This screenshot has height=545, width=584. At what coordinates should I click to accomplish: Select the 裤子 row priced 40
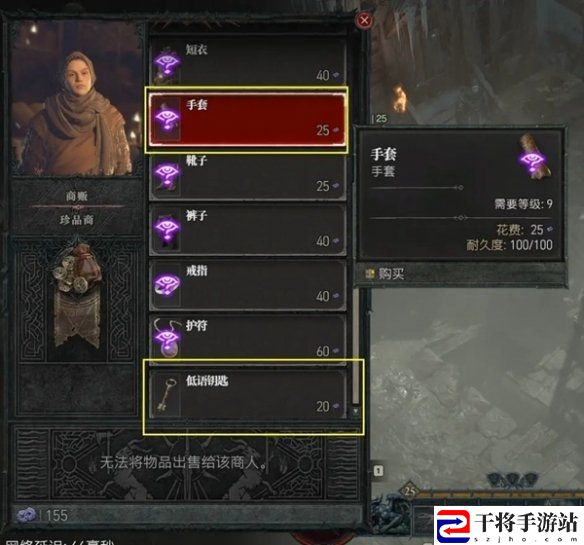pyautogui.click(x=248, y=229)
